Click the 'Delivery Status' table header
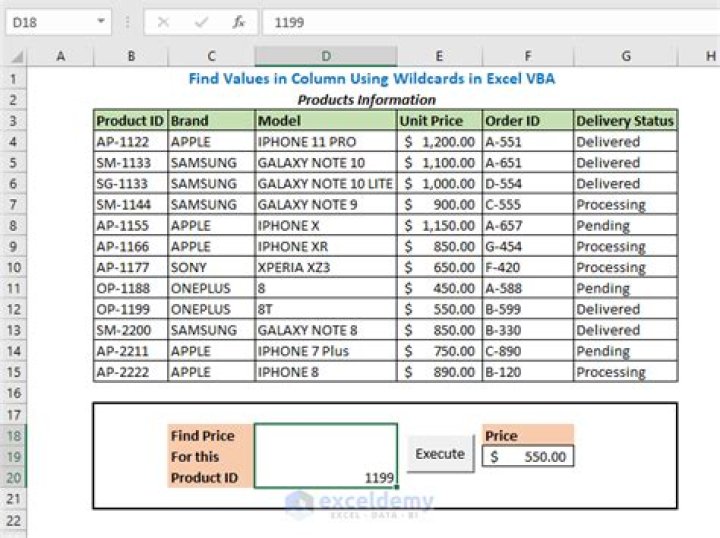 pos(625,121)
